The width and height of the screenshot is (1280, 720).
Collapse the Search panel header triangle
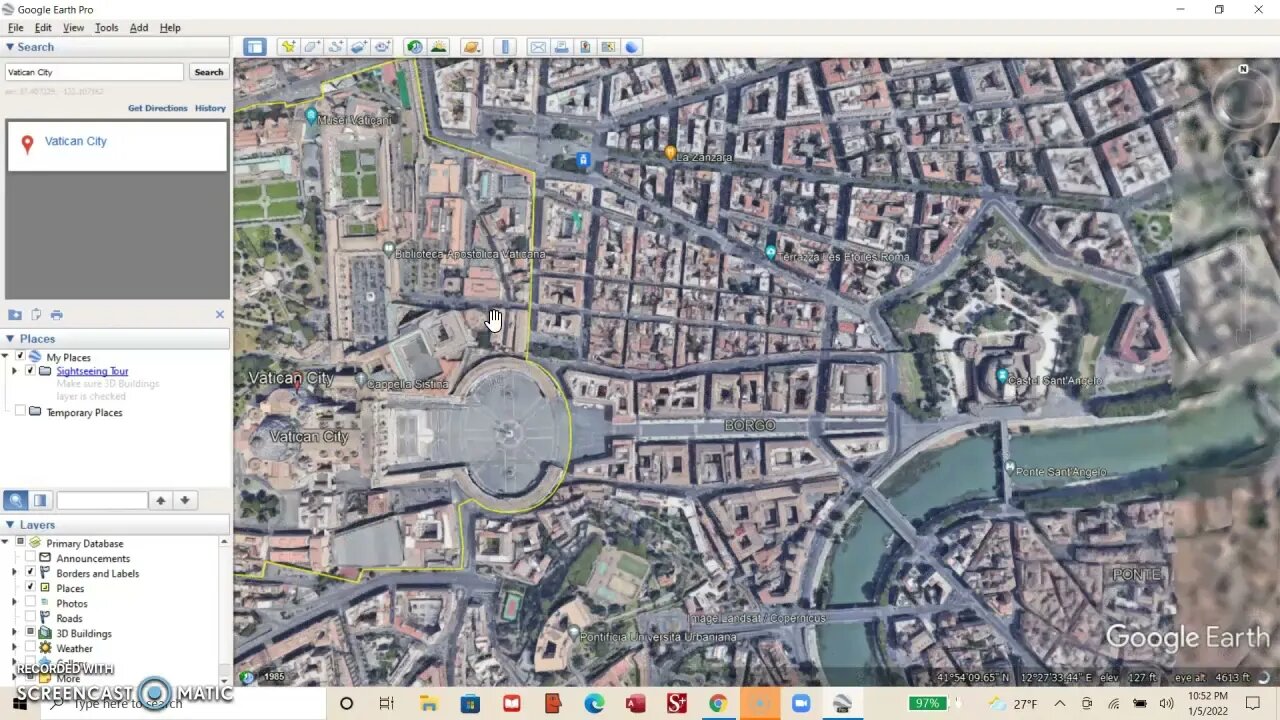(10, 47)
